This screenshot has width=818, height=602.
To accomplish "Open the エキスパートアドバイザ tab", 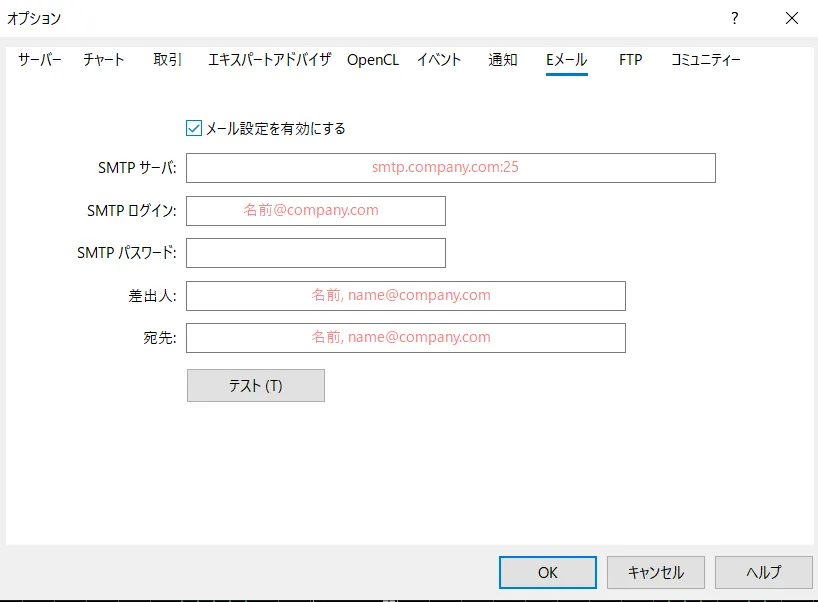I will 268,60.
